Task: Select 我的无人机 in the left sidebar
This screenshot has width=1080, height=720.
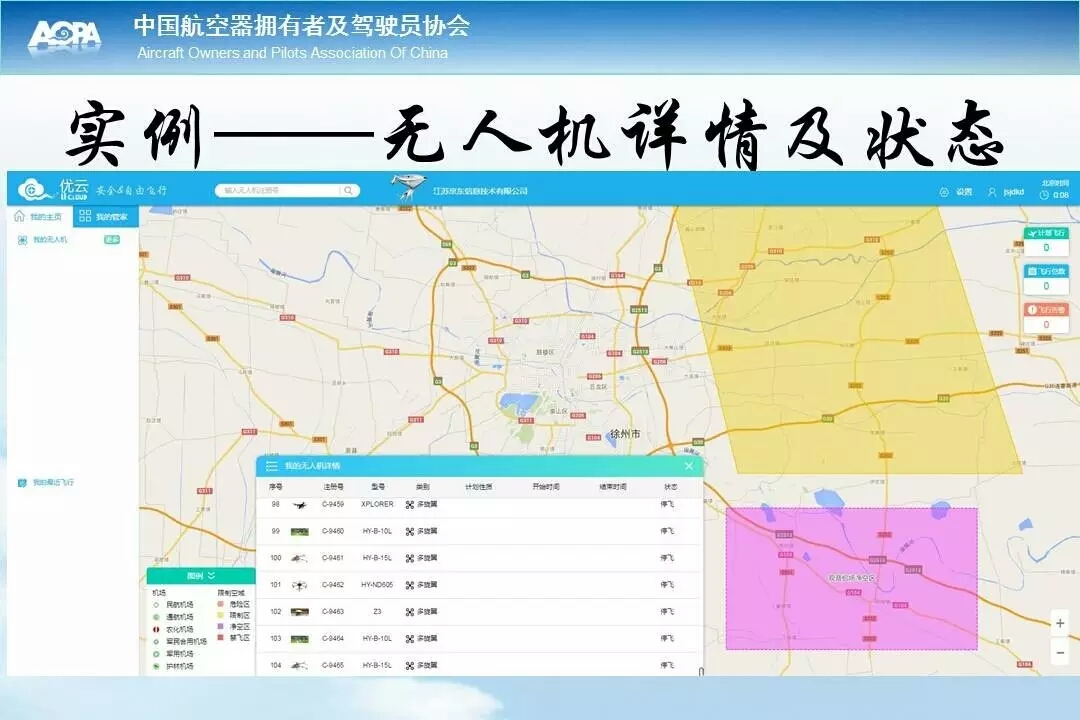Action: pyautogui.click(x=50, y=240)
